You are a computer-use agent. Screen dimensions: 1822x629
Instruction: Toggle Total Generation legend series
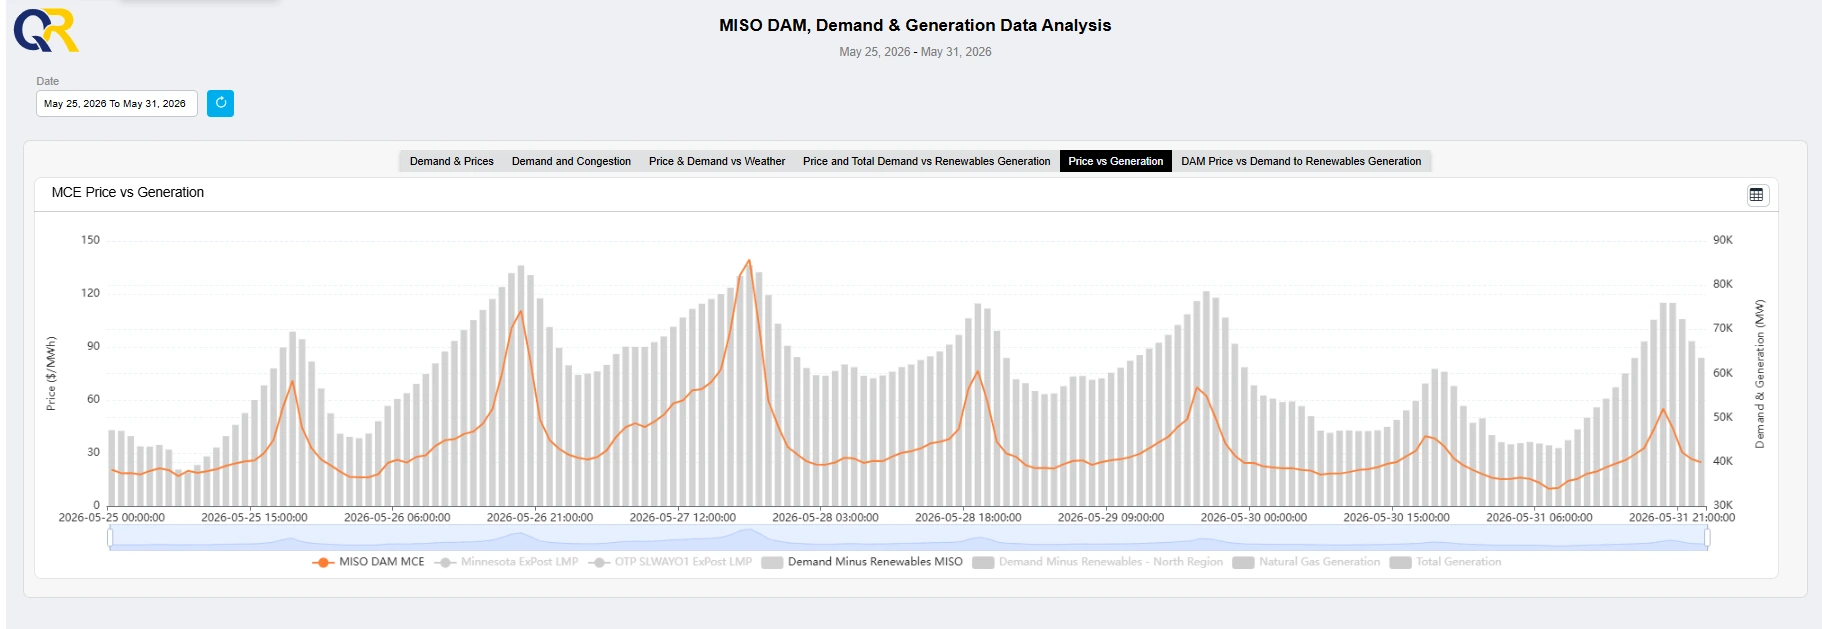(x=1445, y=562)
